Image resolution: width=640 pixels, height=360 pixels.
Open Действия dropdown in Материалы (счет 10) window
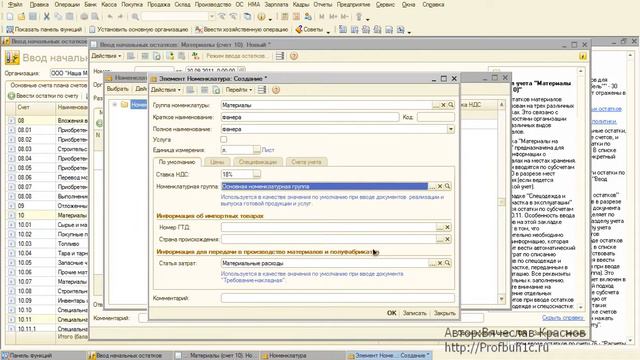tap(106, 56)
